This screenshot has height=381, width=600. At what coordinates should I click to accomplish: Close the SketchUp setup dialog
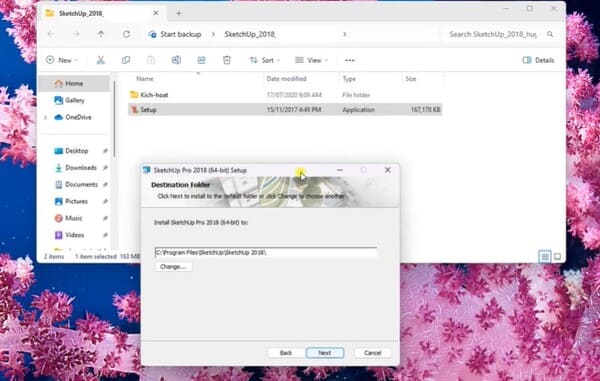(388, 170)
